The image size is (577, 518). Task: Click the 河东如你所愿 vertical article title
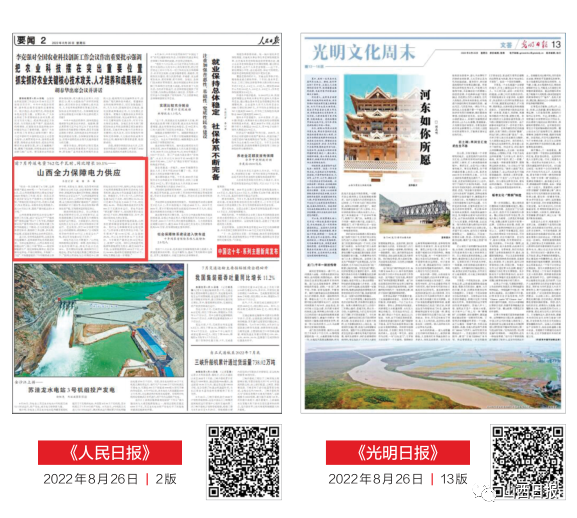[425, 127]
